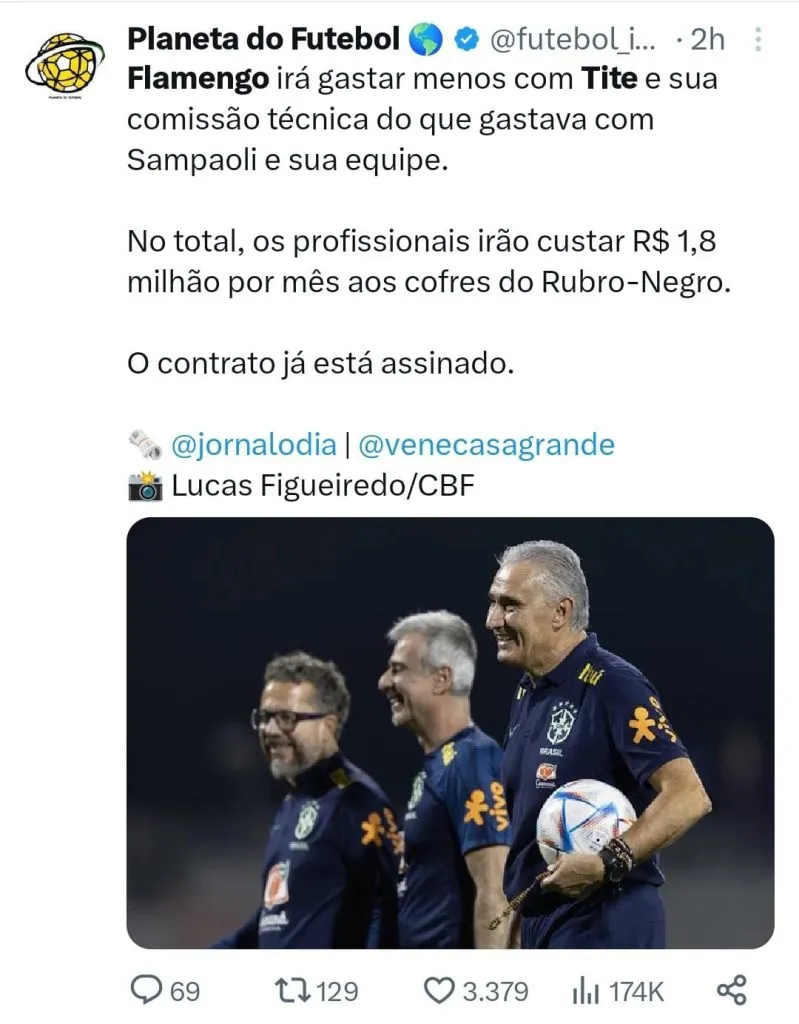Click the 174K views count
799x1024 pixels.
(636, 991)
